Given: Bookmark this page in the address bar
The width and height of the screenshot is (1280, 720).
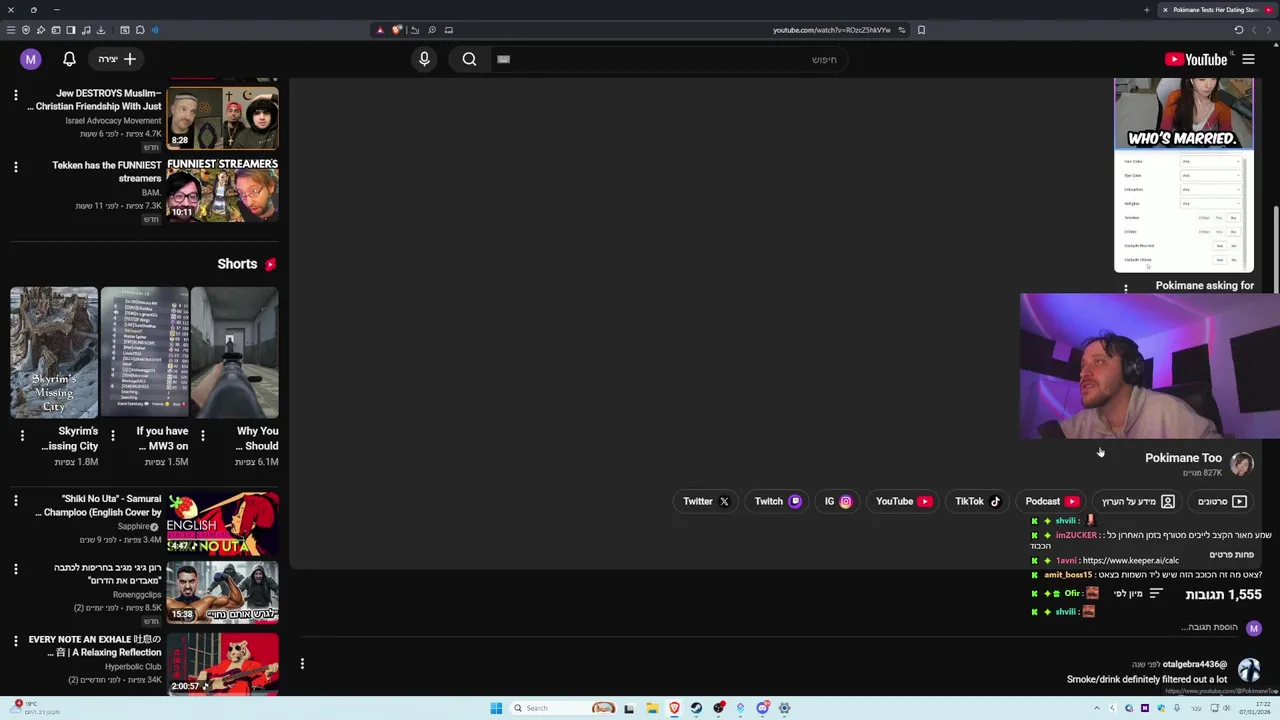Looking at the screenshot, I should tap(921, 30).
